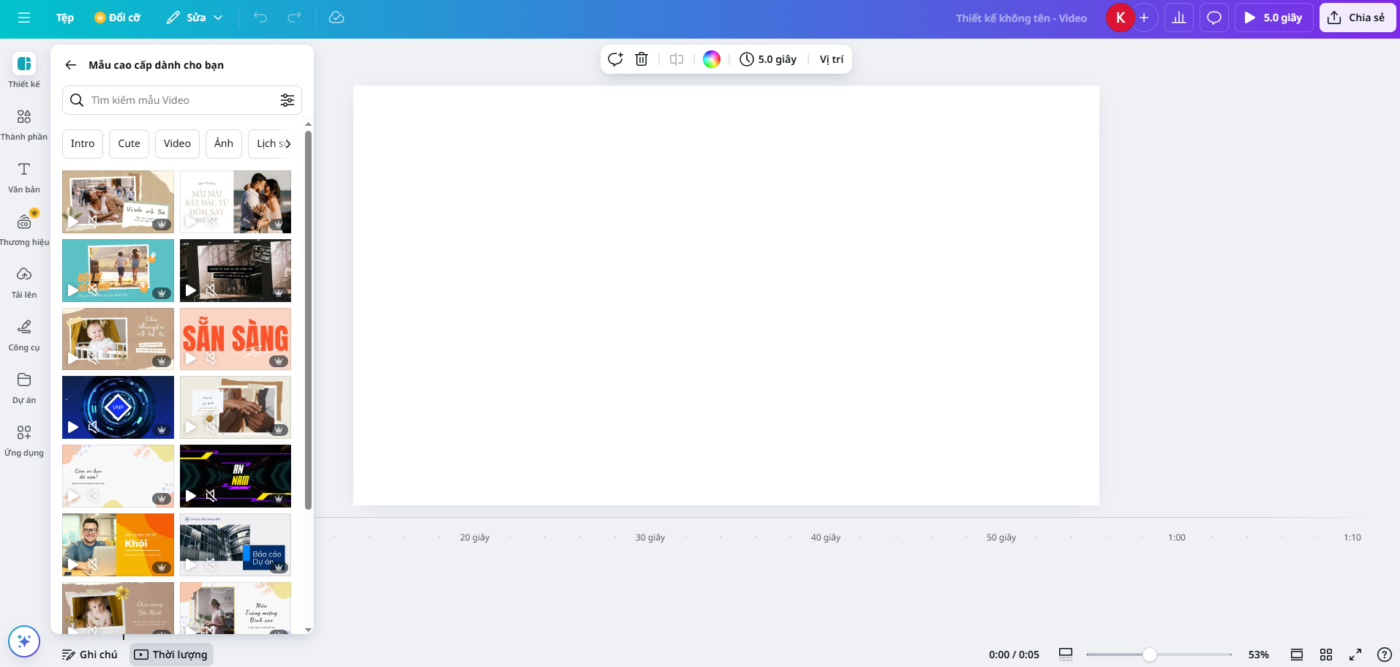Image resolution: width=1400 pixels, height=667 pixels.
Task: Add collaborator with plus icon
Action: [1144, 17]
